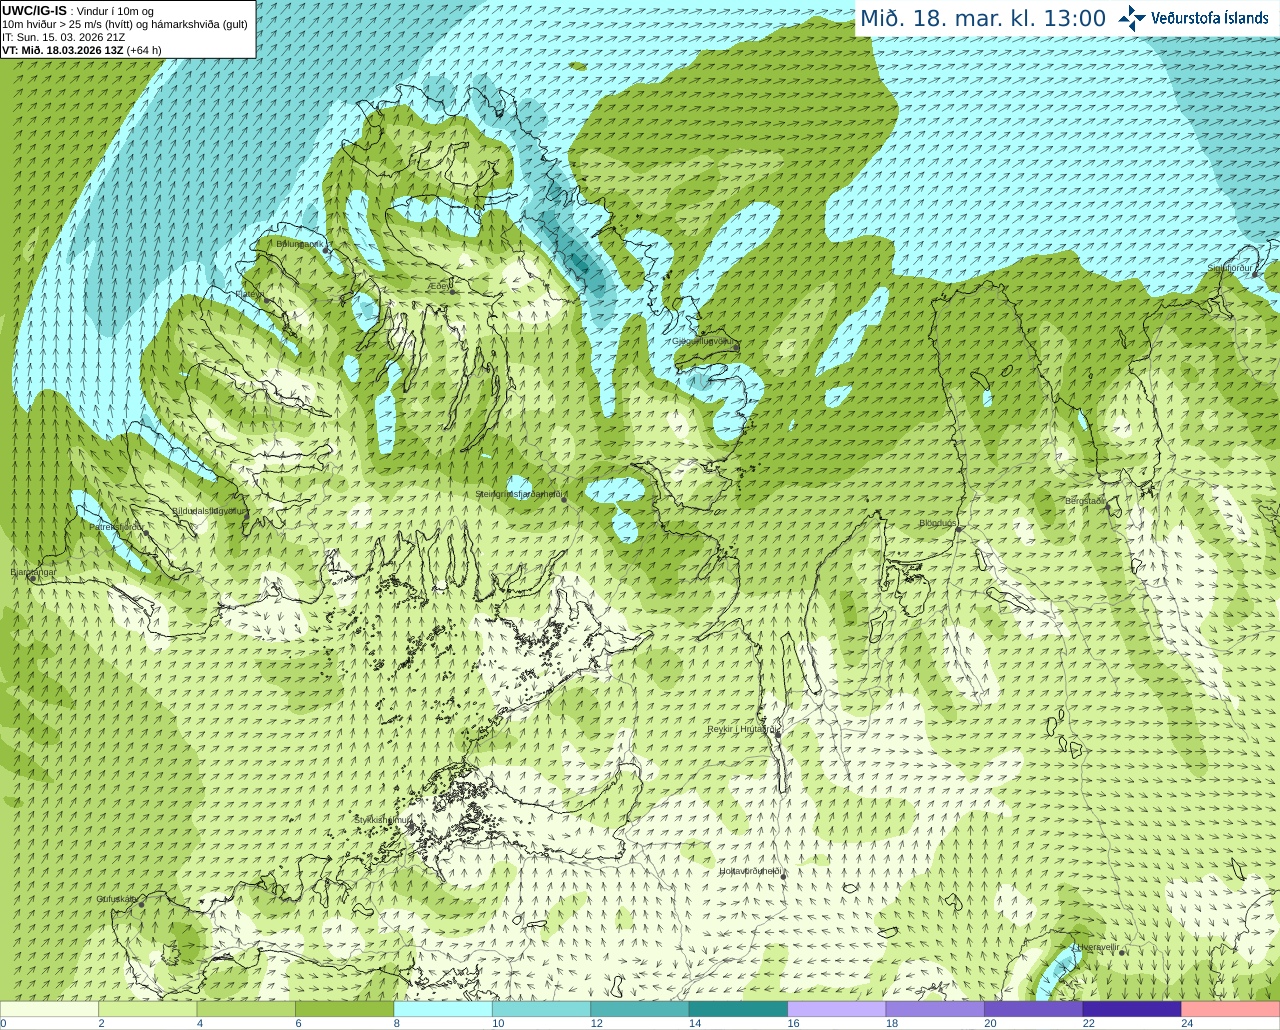Click the 0–2 m/s pale yellow legend swatch
The height and width of the screenshot is (1030, 1280).
click(49, 1009)
